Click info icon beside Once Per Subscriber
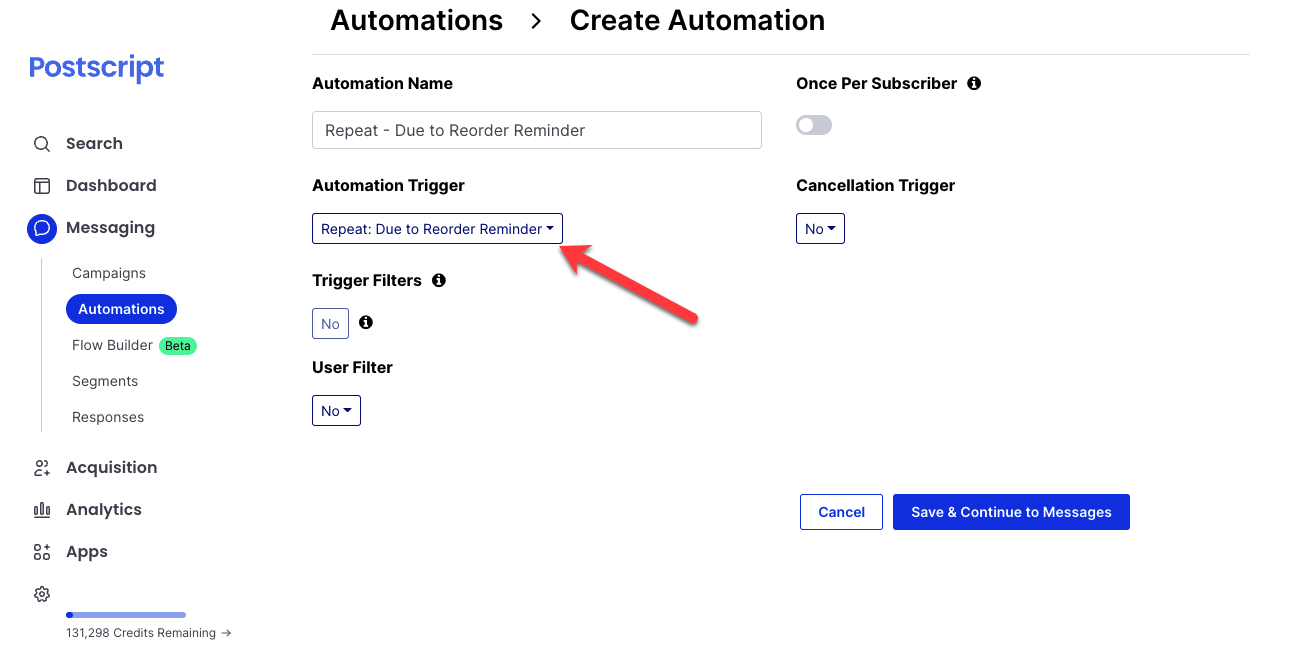 point(974,83)
